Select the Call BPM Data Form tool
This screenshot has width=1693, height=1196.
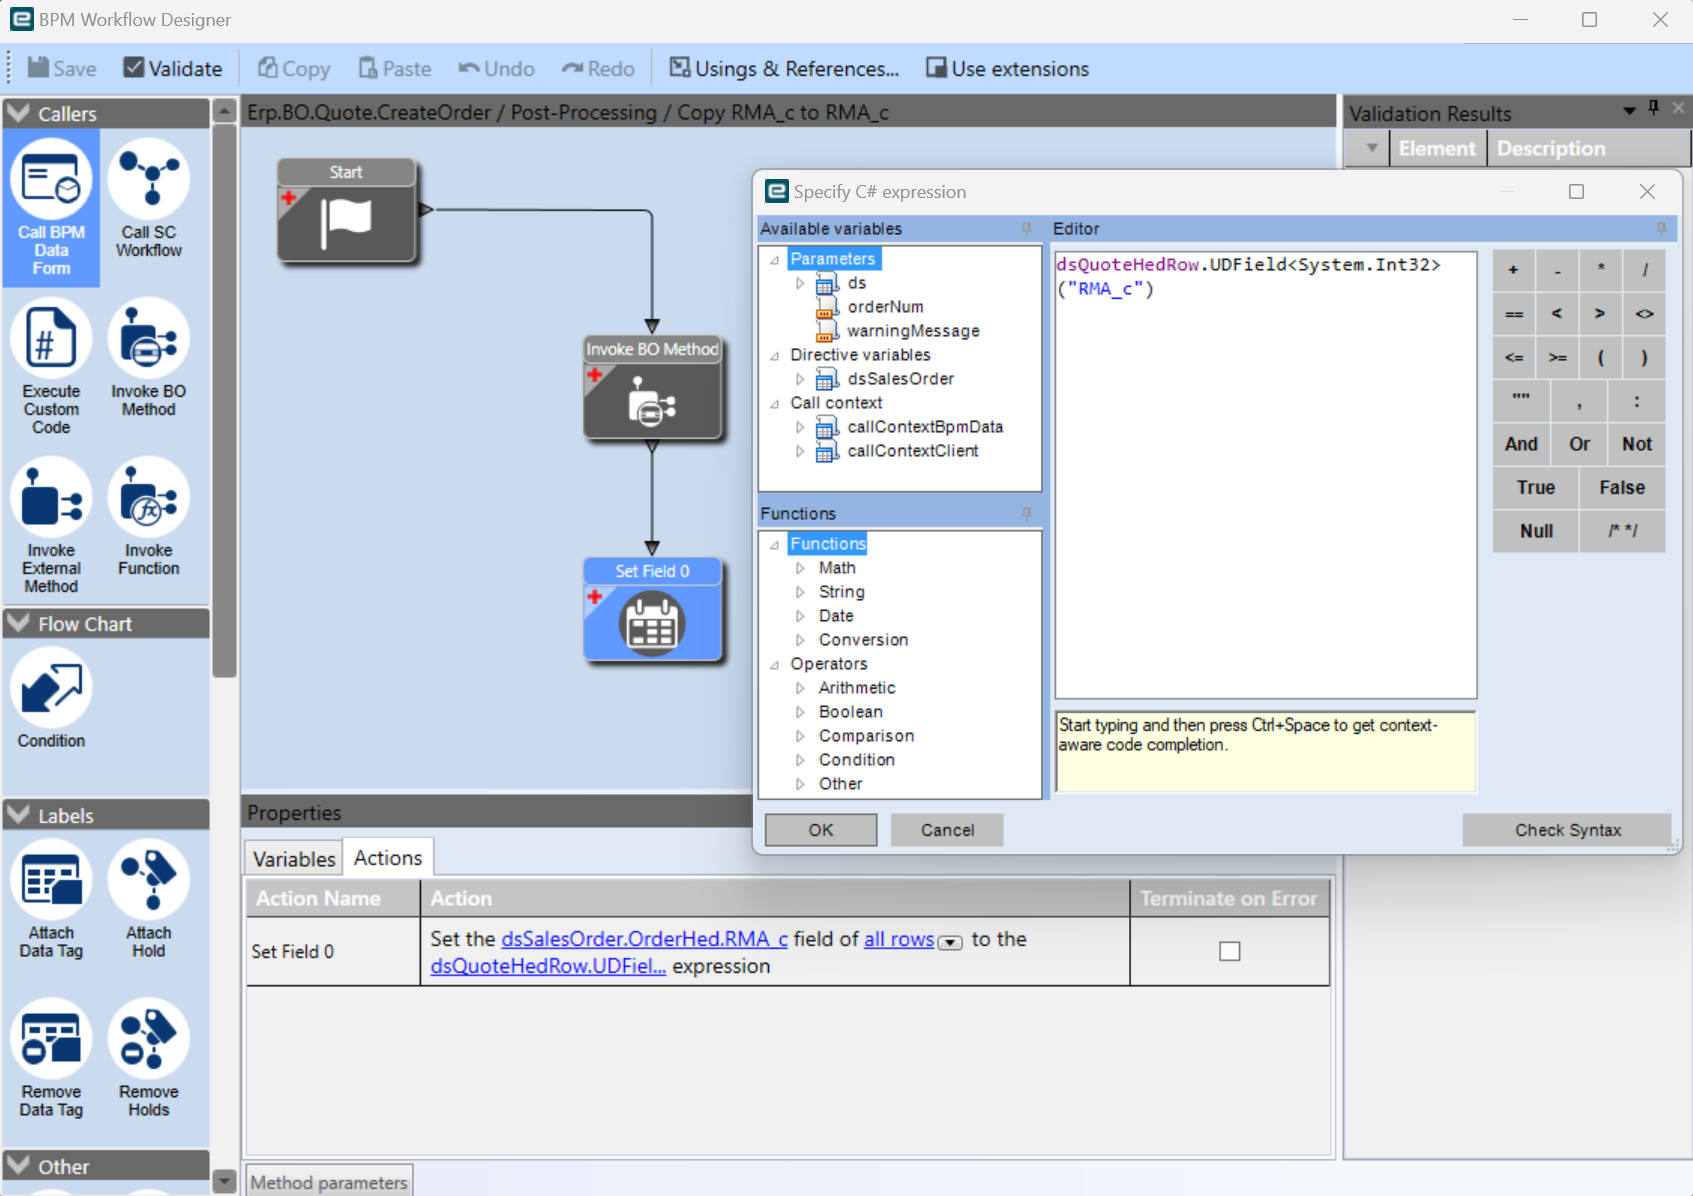(51, 207)
